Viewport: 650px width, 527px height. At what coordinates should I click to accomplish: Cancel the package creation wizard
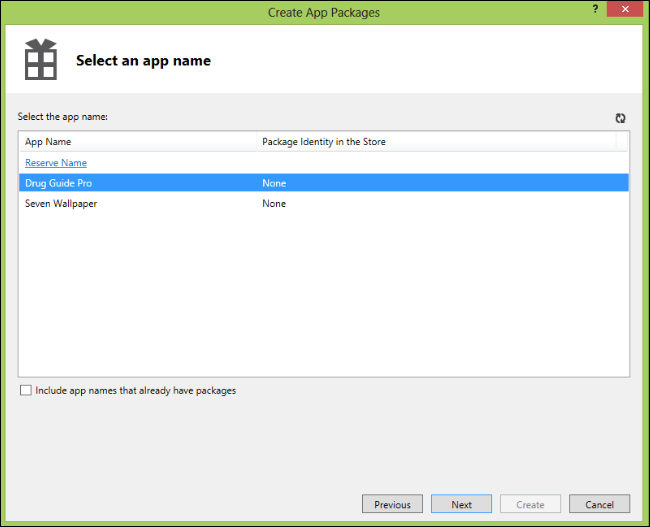point(599,504)
